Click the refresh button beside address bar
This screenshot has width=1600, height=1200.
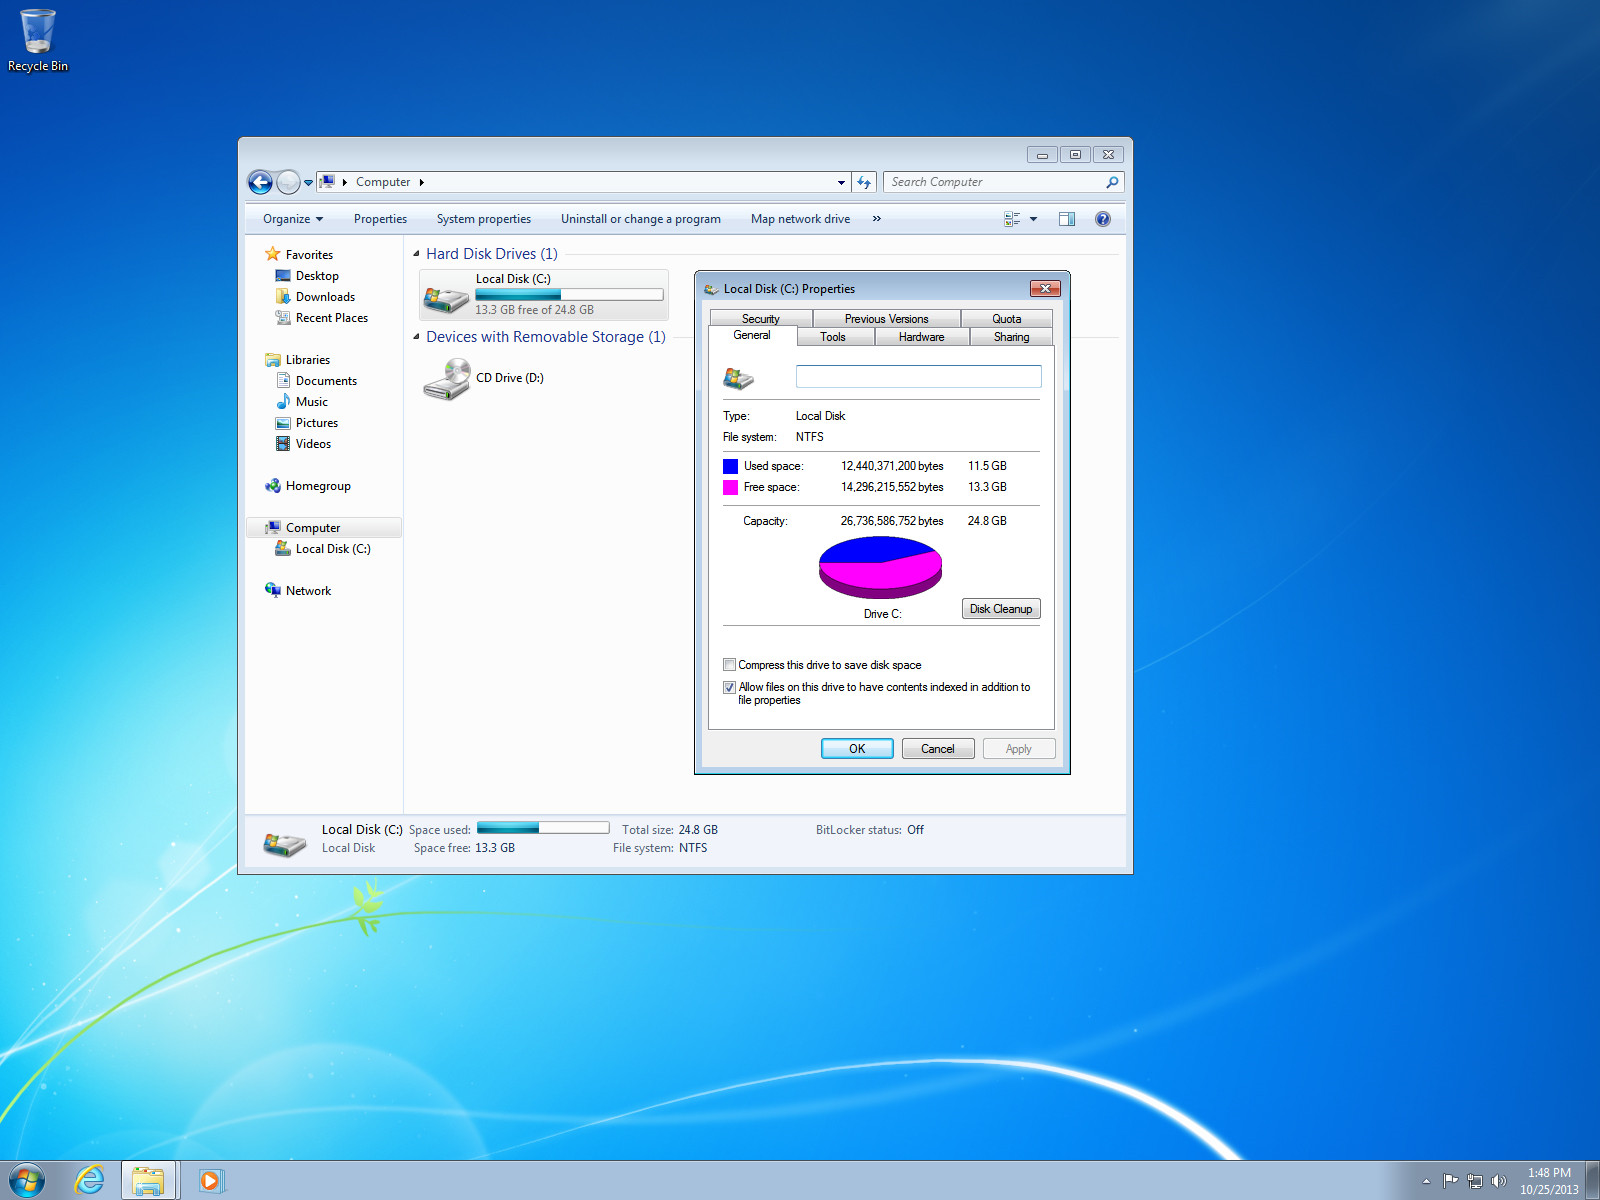click(865, 182)
